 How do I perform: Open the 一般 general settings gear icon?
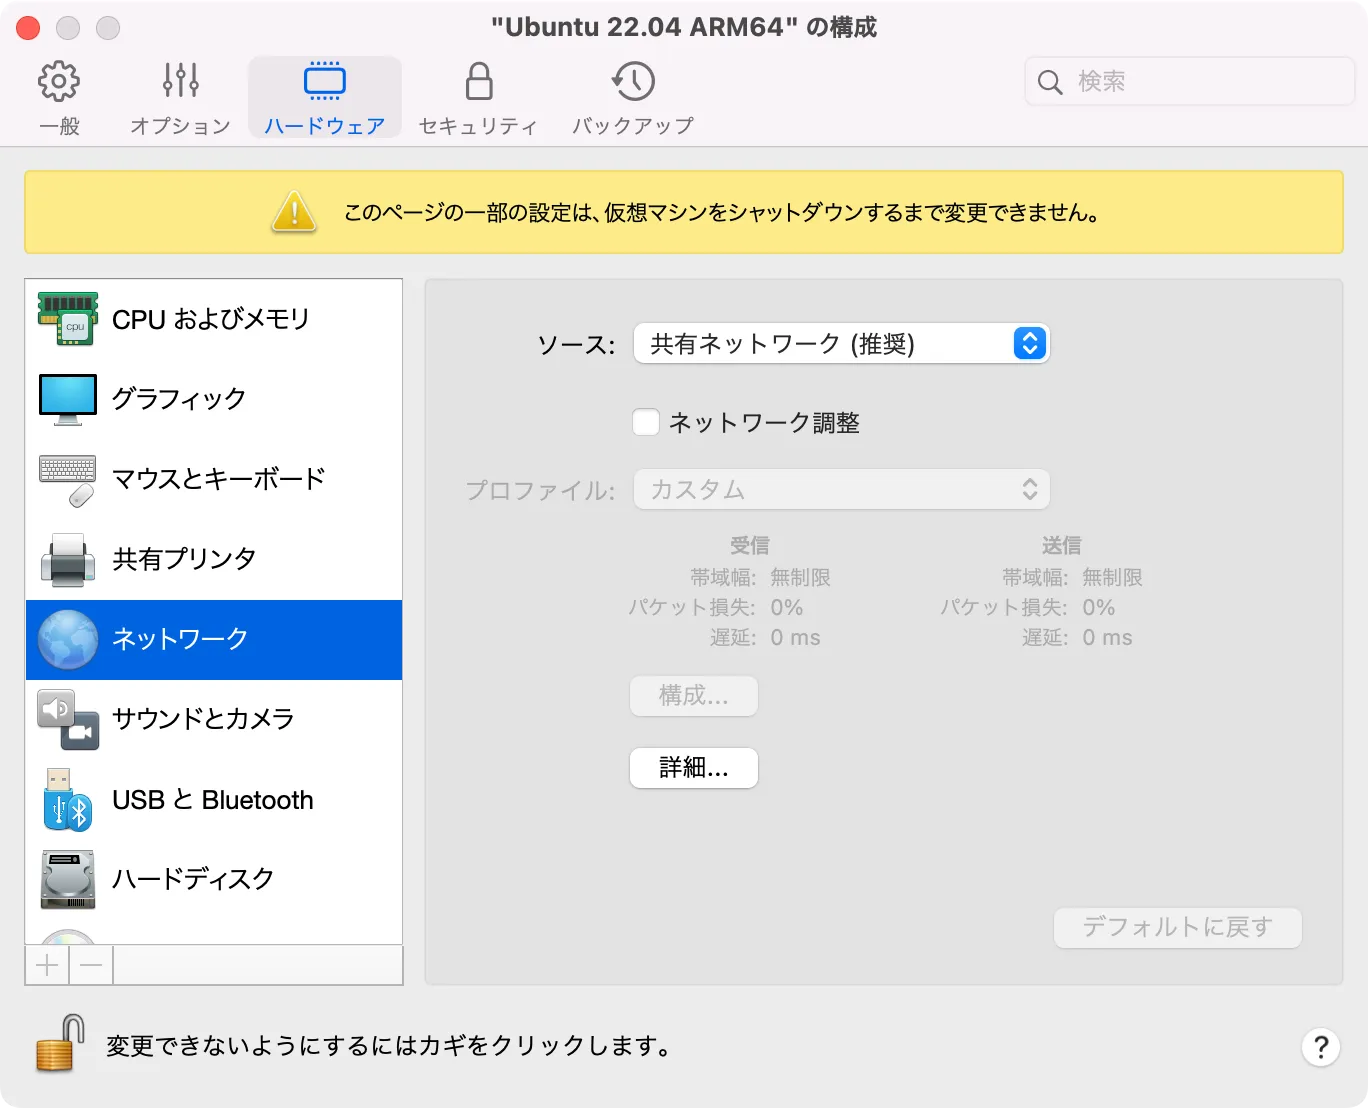pyautogui.click(x=59, y=81)
